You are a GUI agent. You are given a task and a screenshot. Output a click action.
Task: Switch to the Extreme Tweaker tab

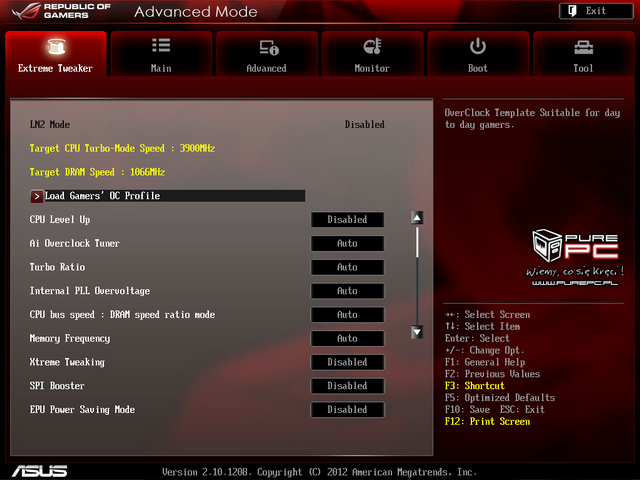click(56, 54)
